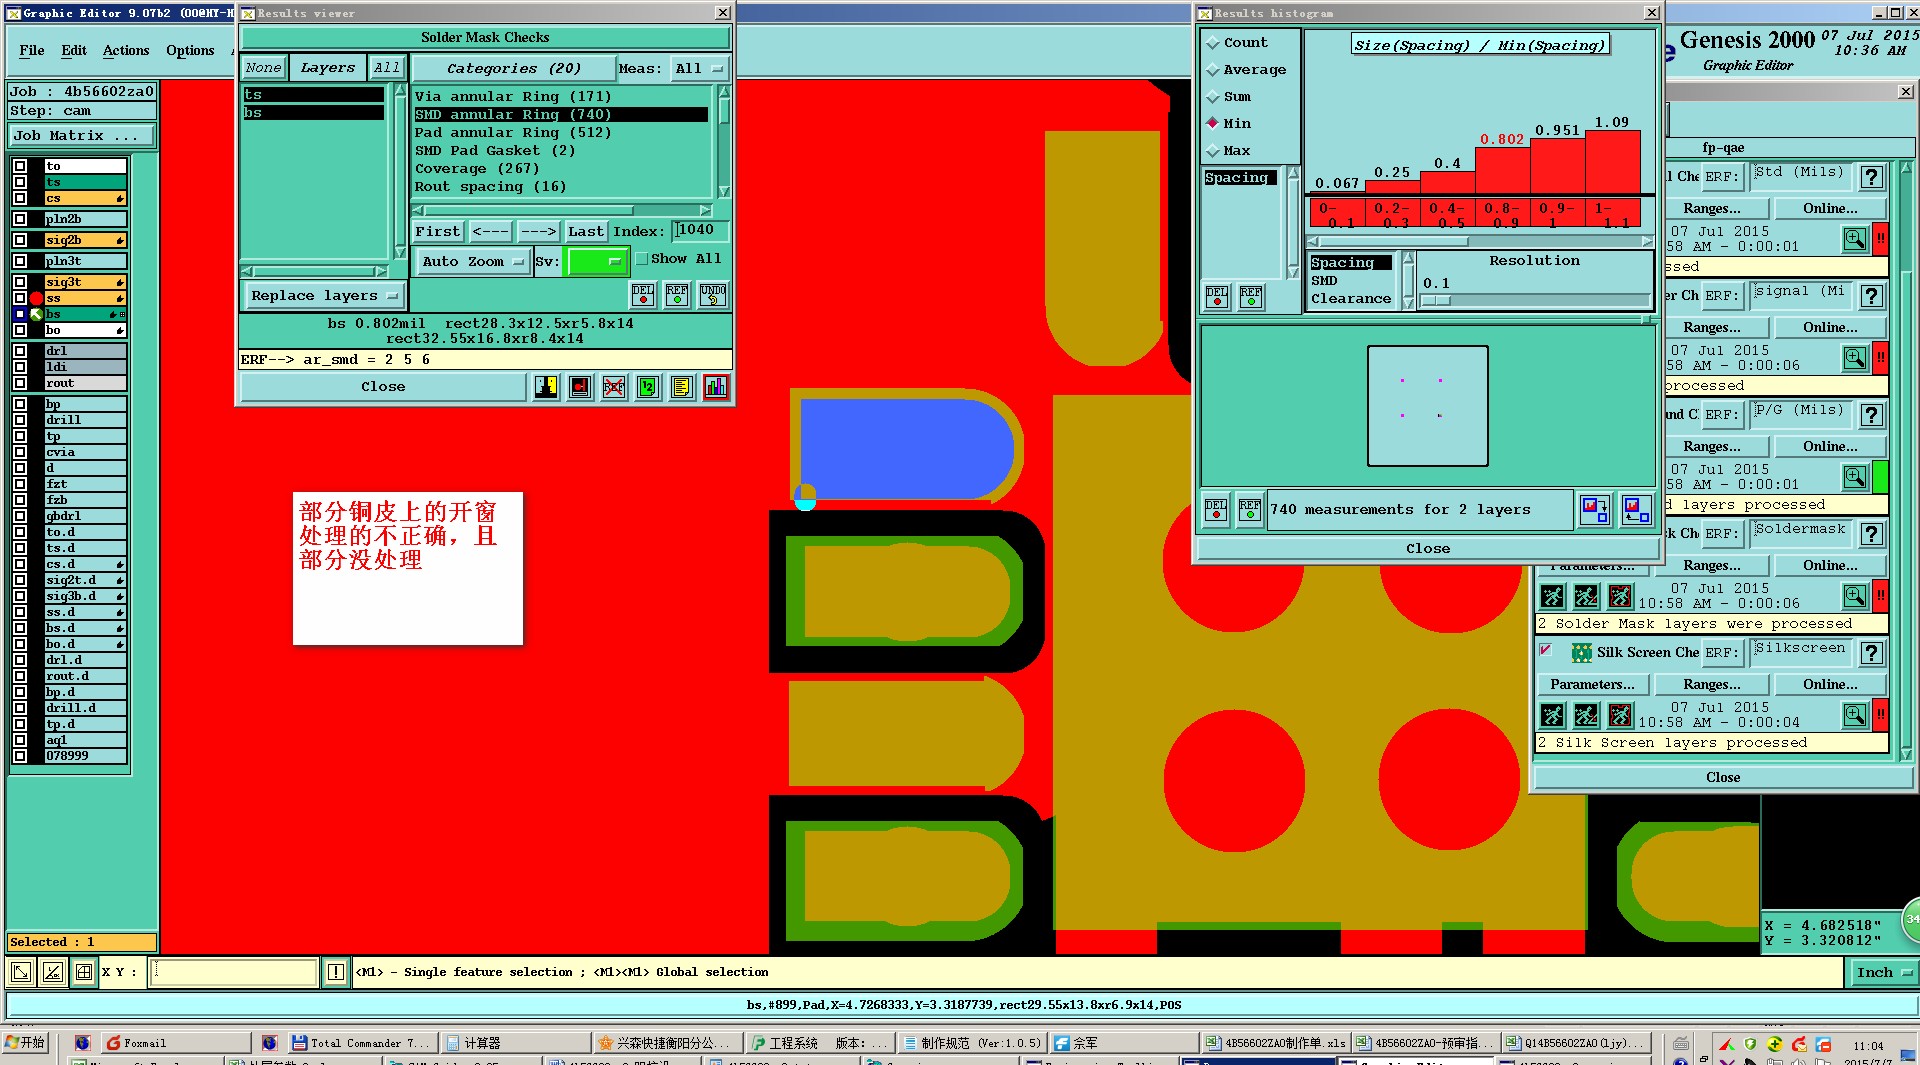
Task: Toggle visibility box of layer sig3t
Action: (20, 282)
